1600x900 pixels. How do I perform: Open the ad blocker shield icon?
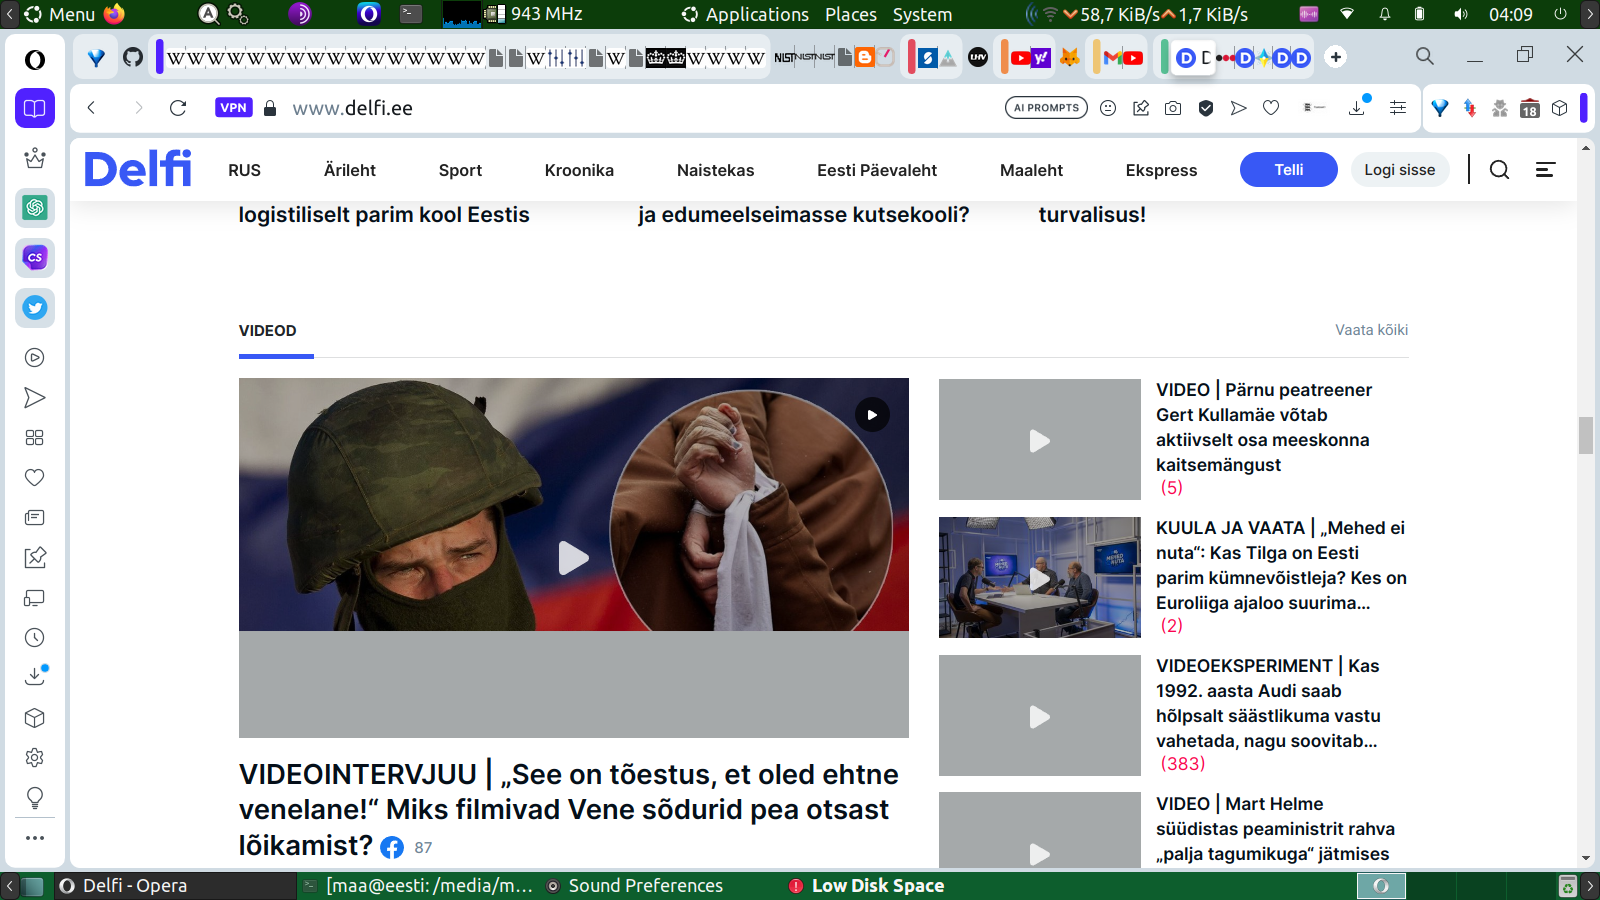point(1206,108)
